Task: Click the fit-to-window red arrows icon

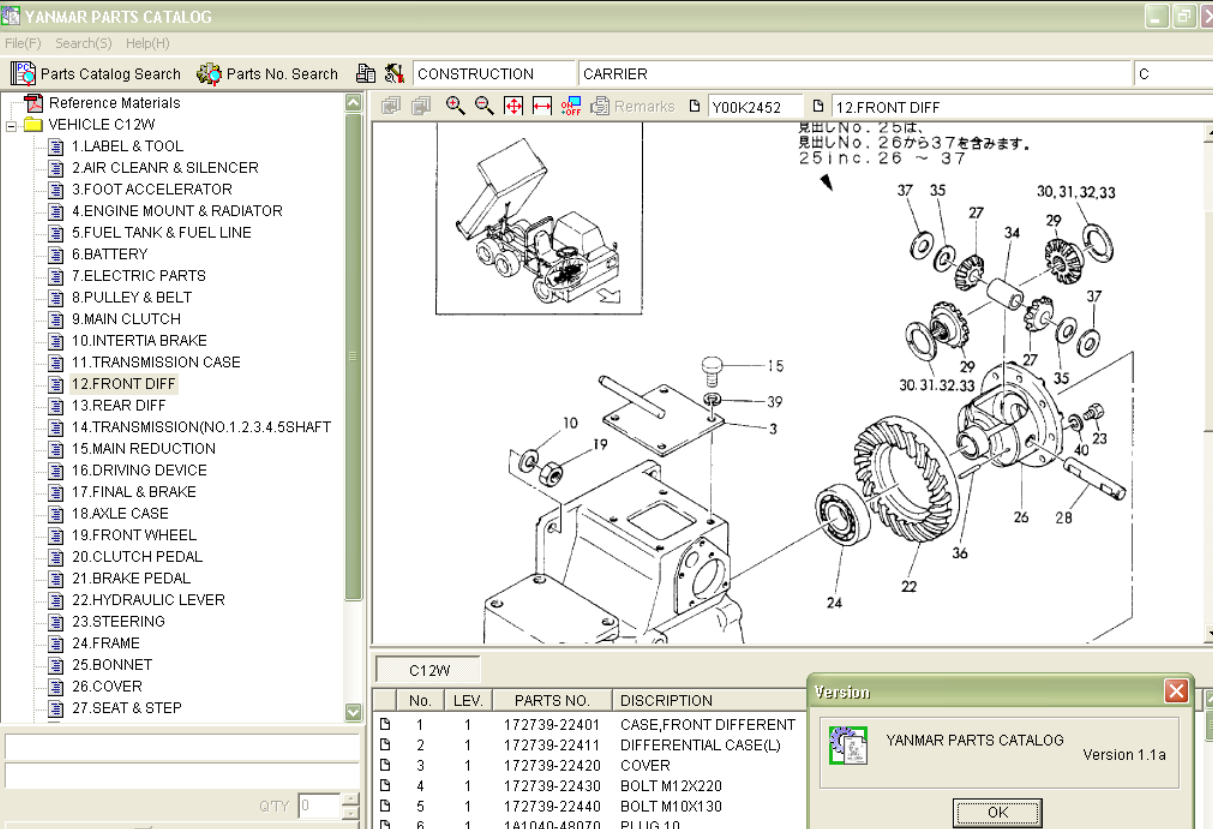Action: click(x=514, y=106)
